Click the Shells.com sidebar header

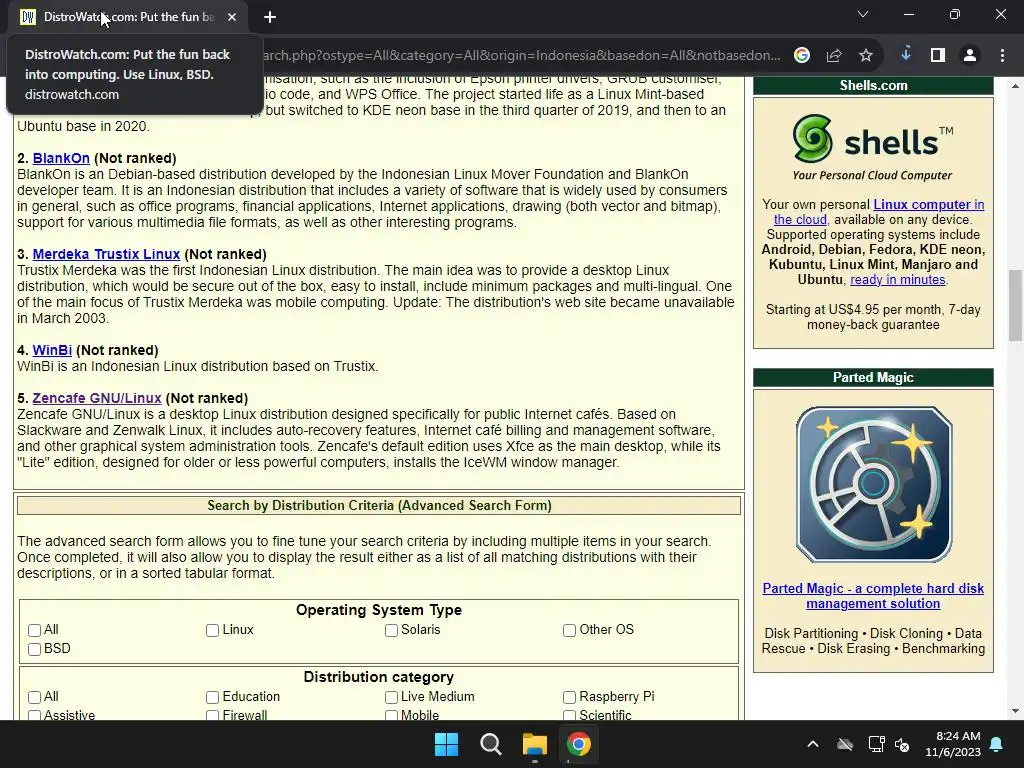click(873, 86)
